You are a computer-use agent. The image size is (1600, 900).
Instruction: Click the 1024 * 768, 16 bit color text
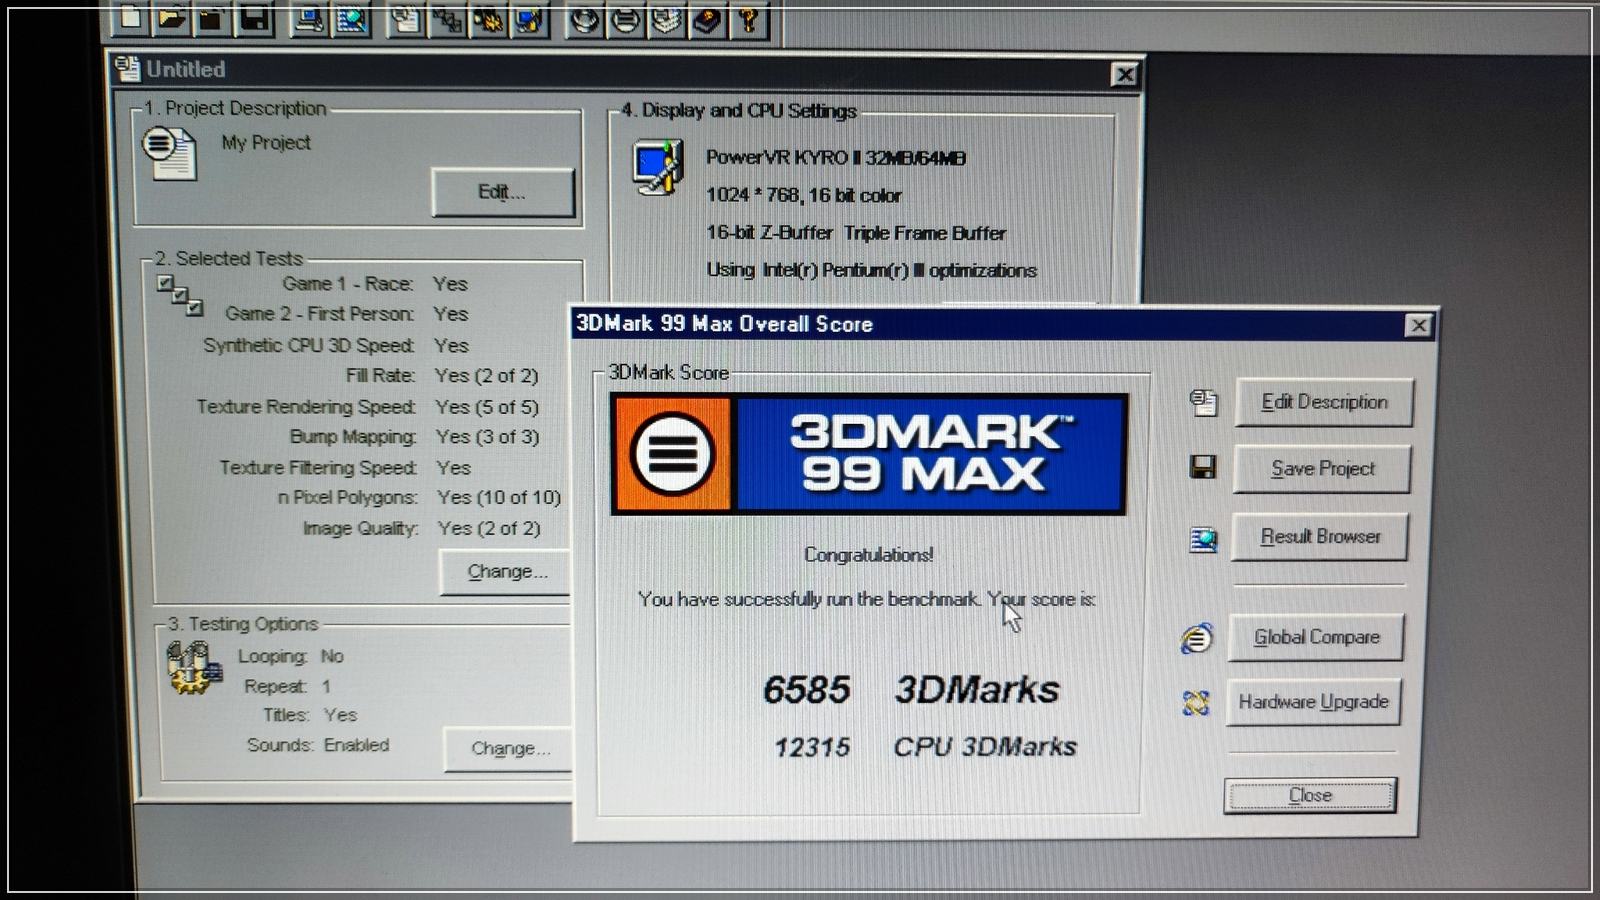click(x=804, y=195)
